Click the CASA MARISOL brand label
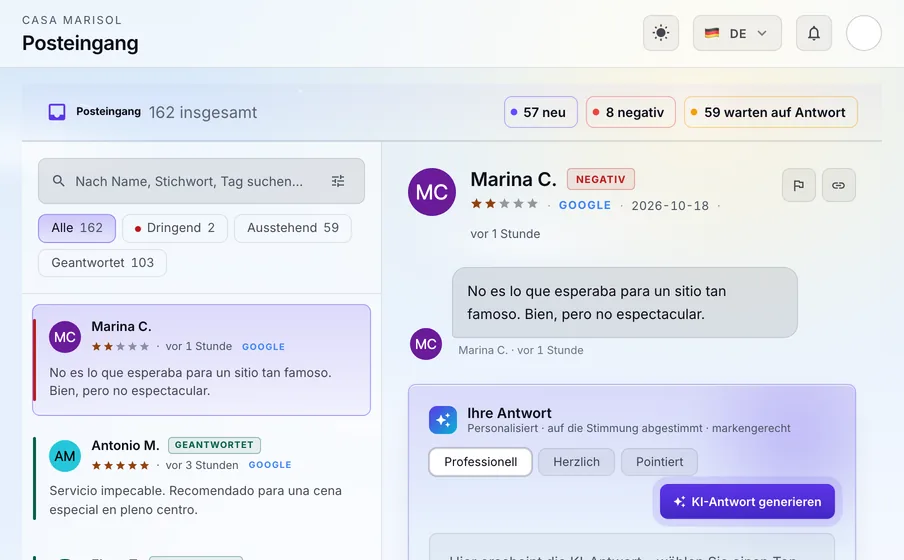Viewport: 904px width, 560px height. click(72, 20)
